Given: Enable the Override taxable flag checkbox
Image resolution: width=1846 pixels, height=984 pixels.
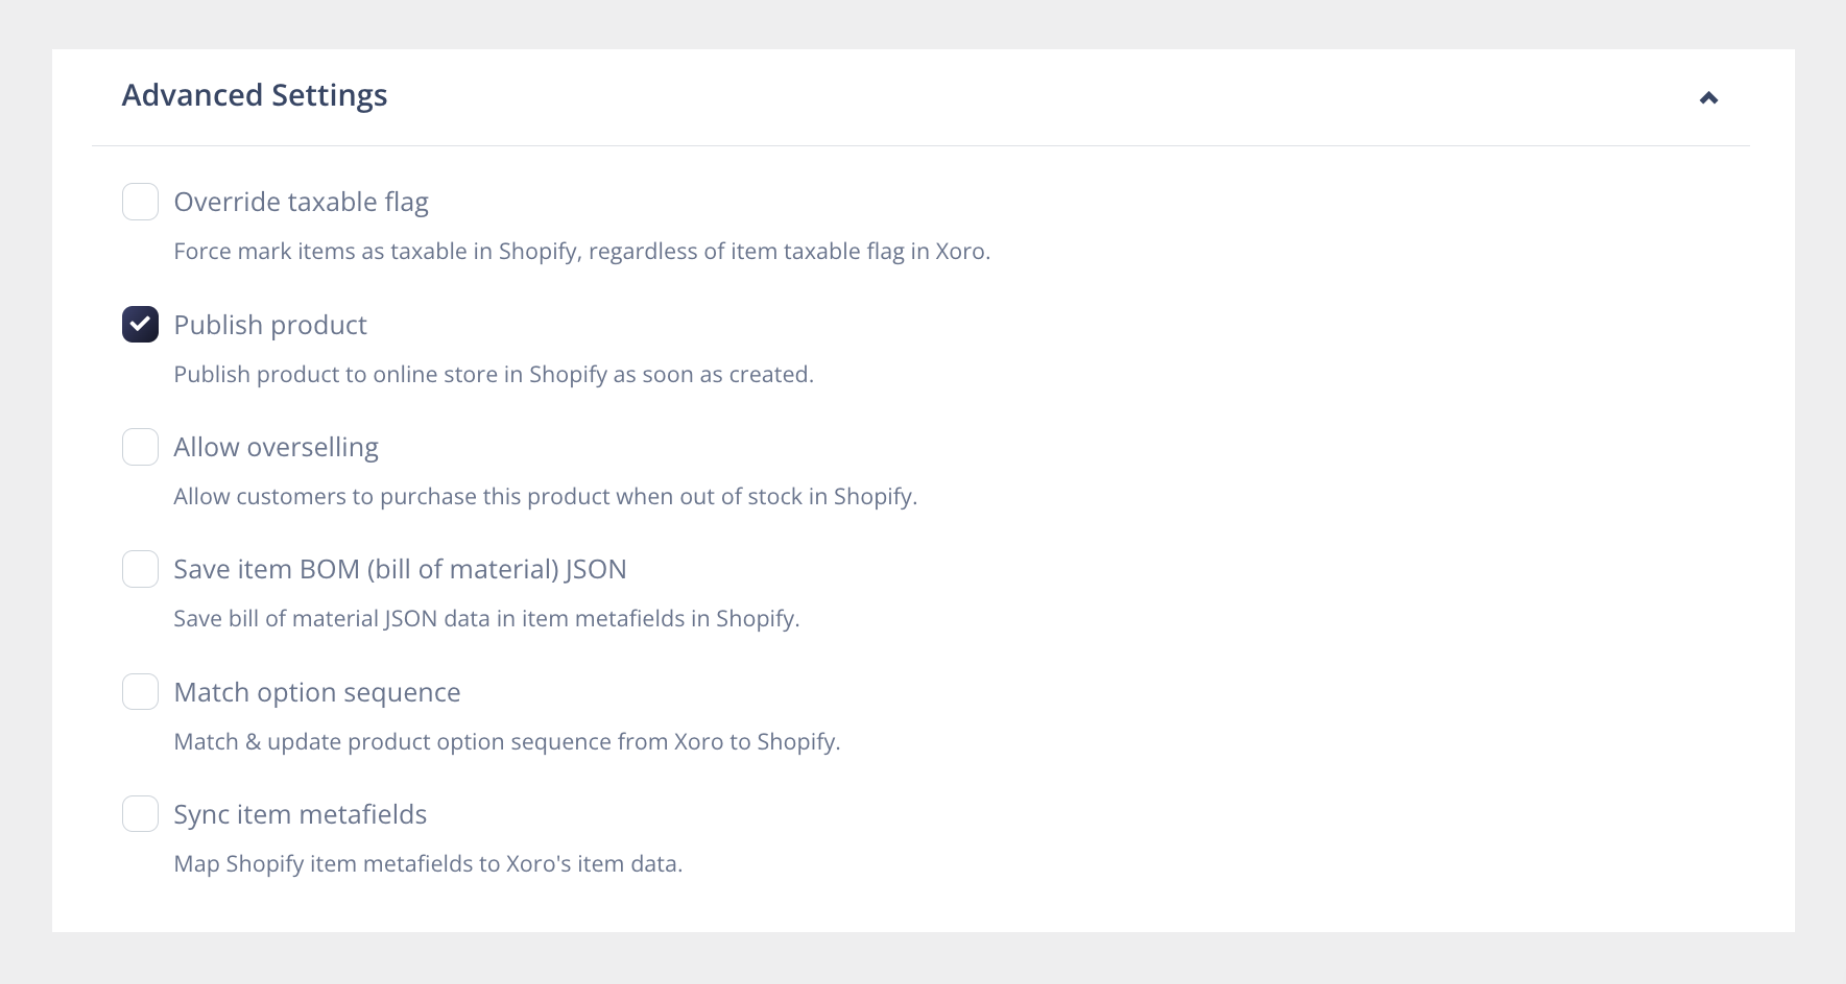Looking at the screenshot, I should tap(140, 202).
